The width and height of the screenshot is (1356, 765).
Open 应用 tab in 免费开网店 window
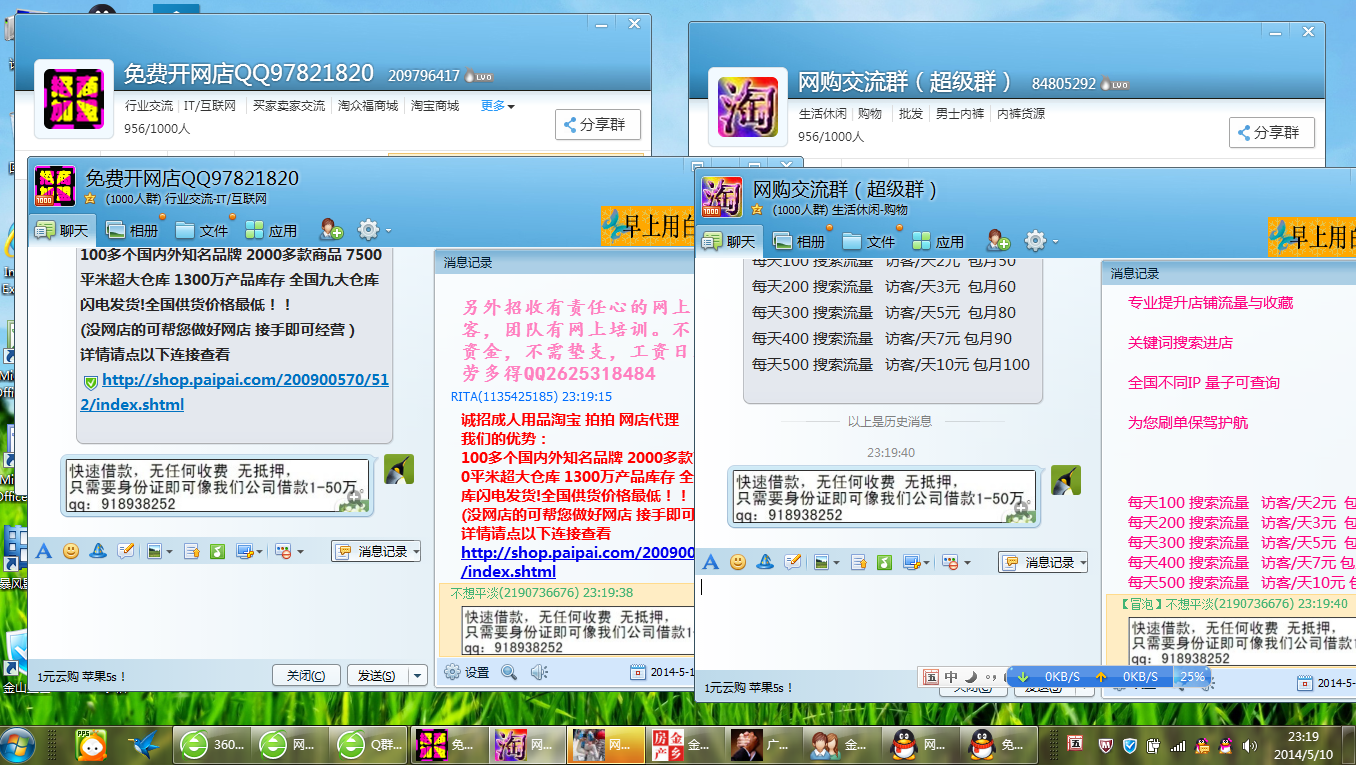click(270, 230)
